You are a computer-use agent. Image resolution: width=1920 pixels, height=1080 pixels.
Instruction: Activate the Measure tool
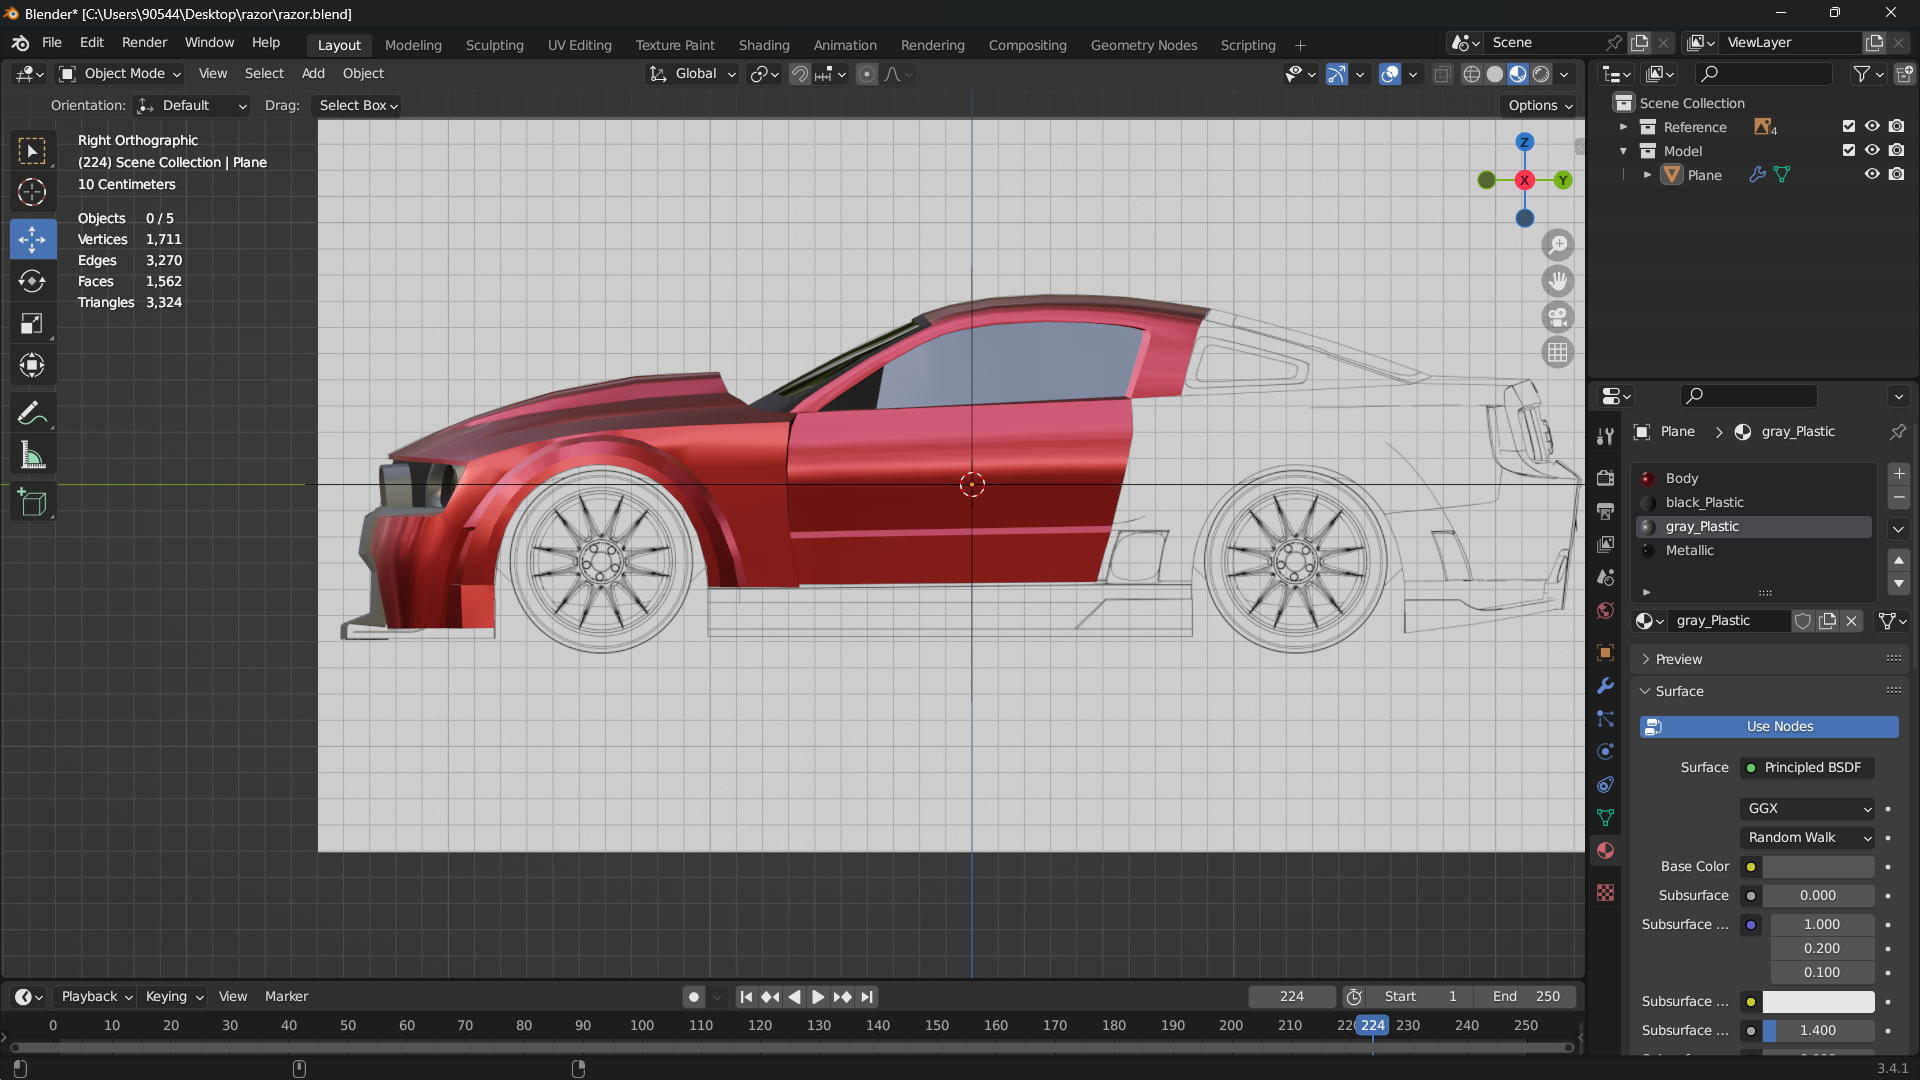click(x=32, y=457)
